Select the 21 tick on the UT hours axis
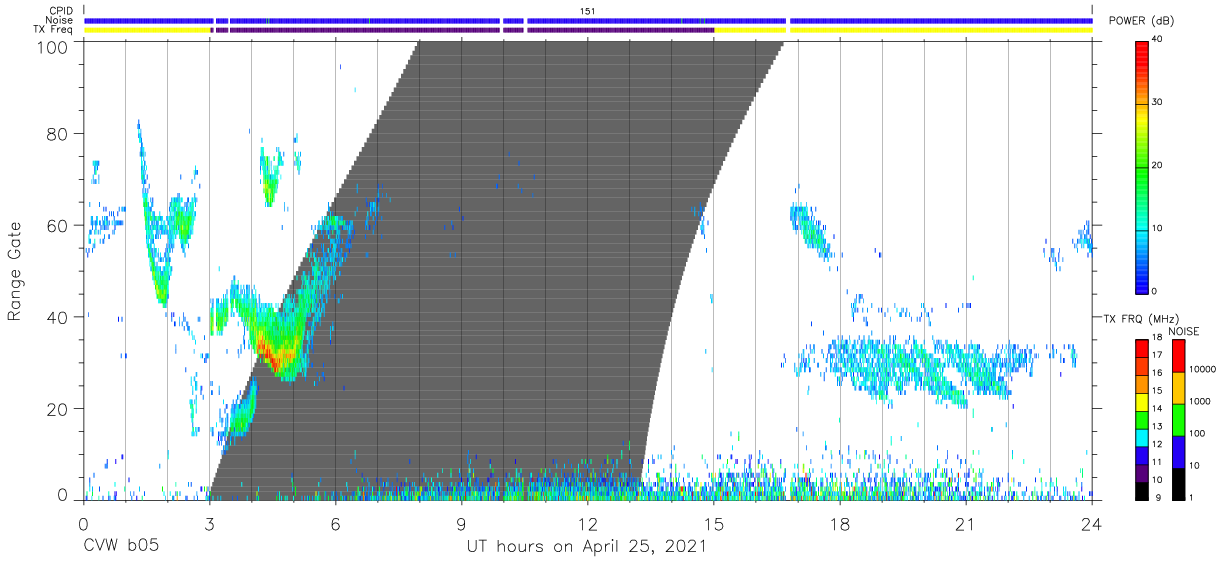 (x=966, y=523)
